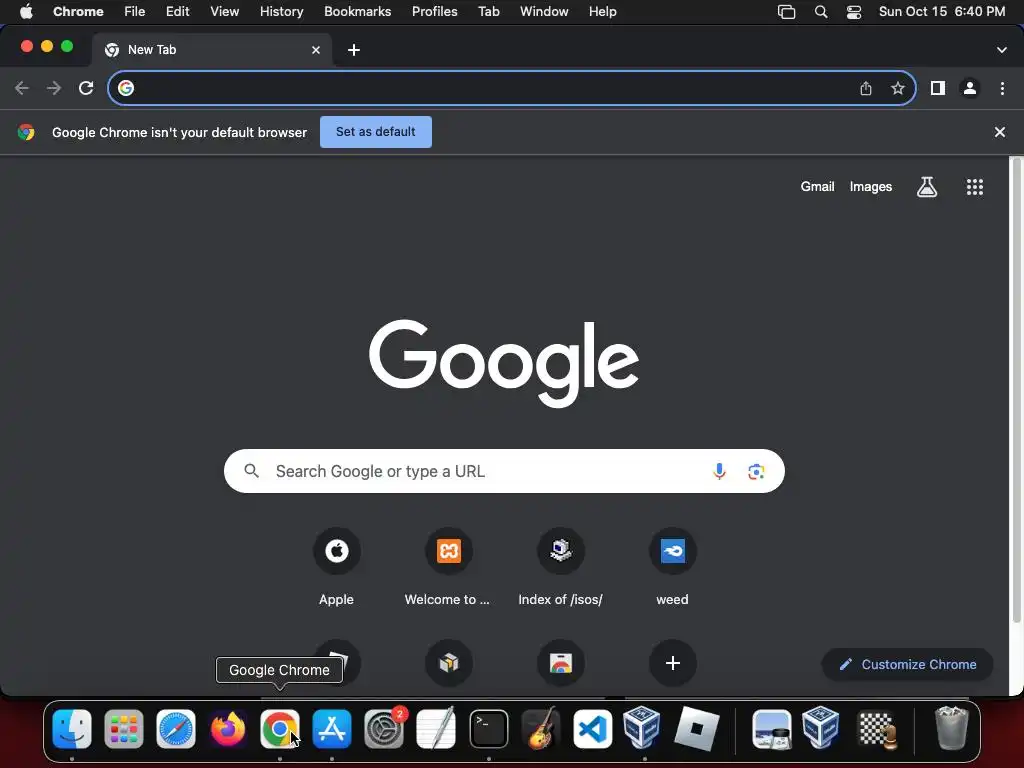1024x768 pixels.
Task: Click the Stage Manager menu bar icon
Action: pyautogui.click(x=786, y=12)
